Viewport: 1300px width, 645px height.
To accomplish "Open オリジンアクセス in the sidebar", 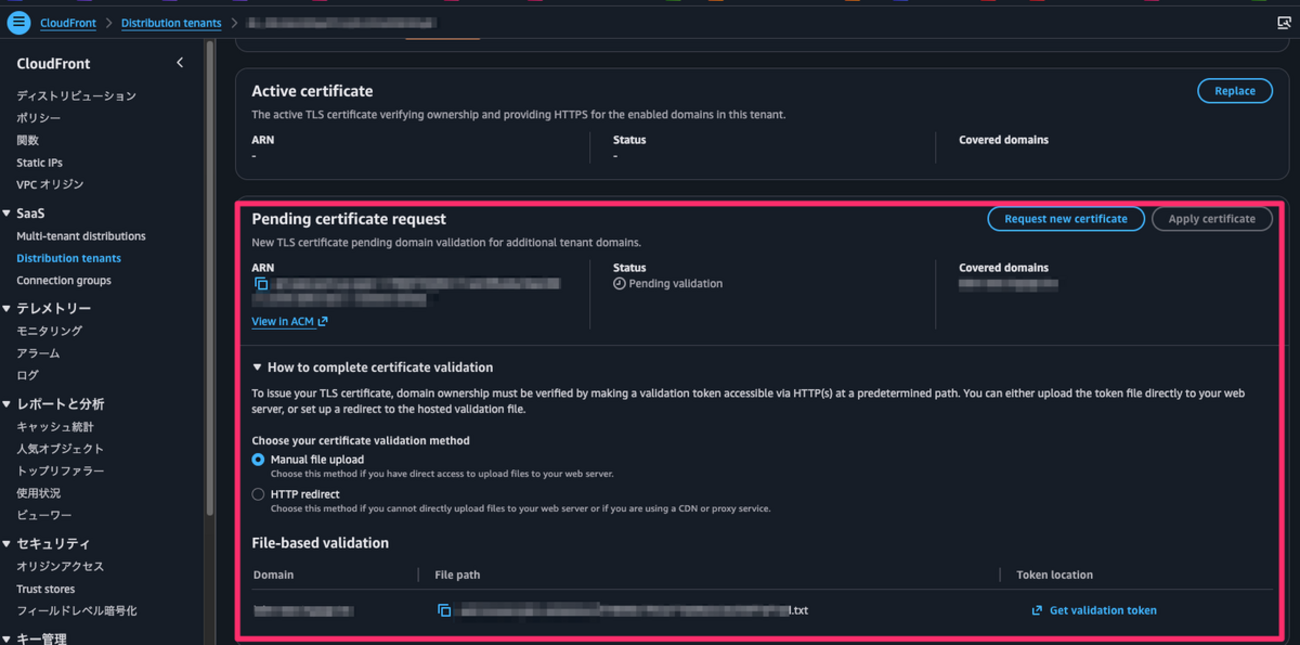I will (x=60, y=566).
